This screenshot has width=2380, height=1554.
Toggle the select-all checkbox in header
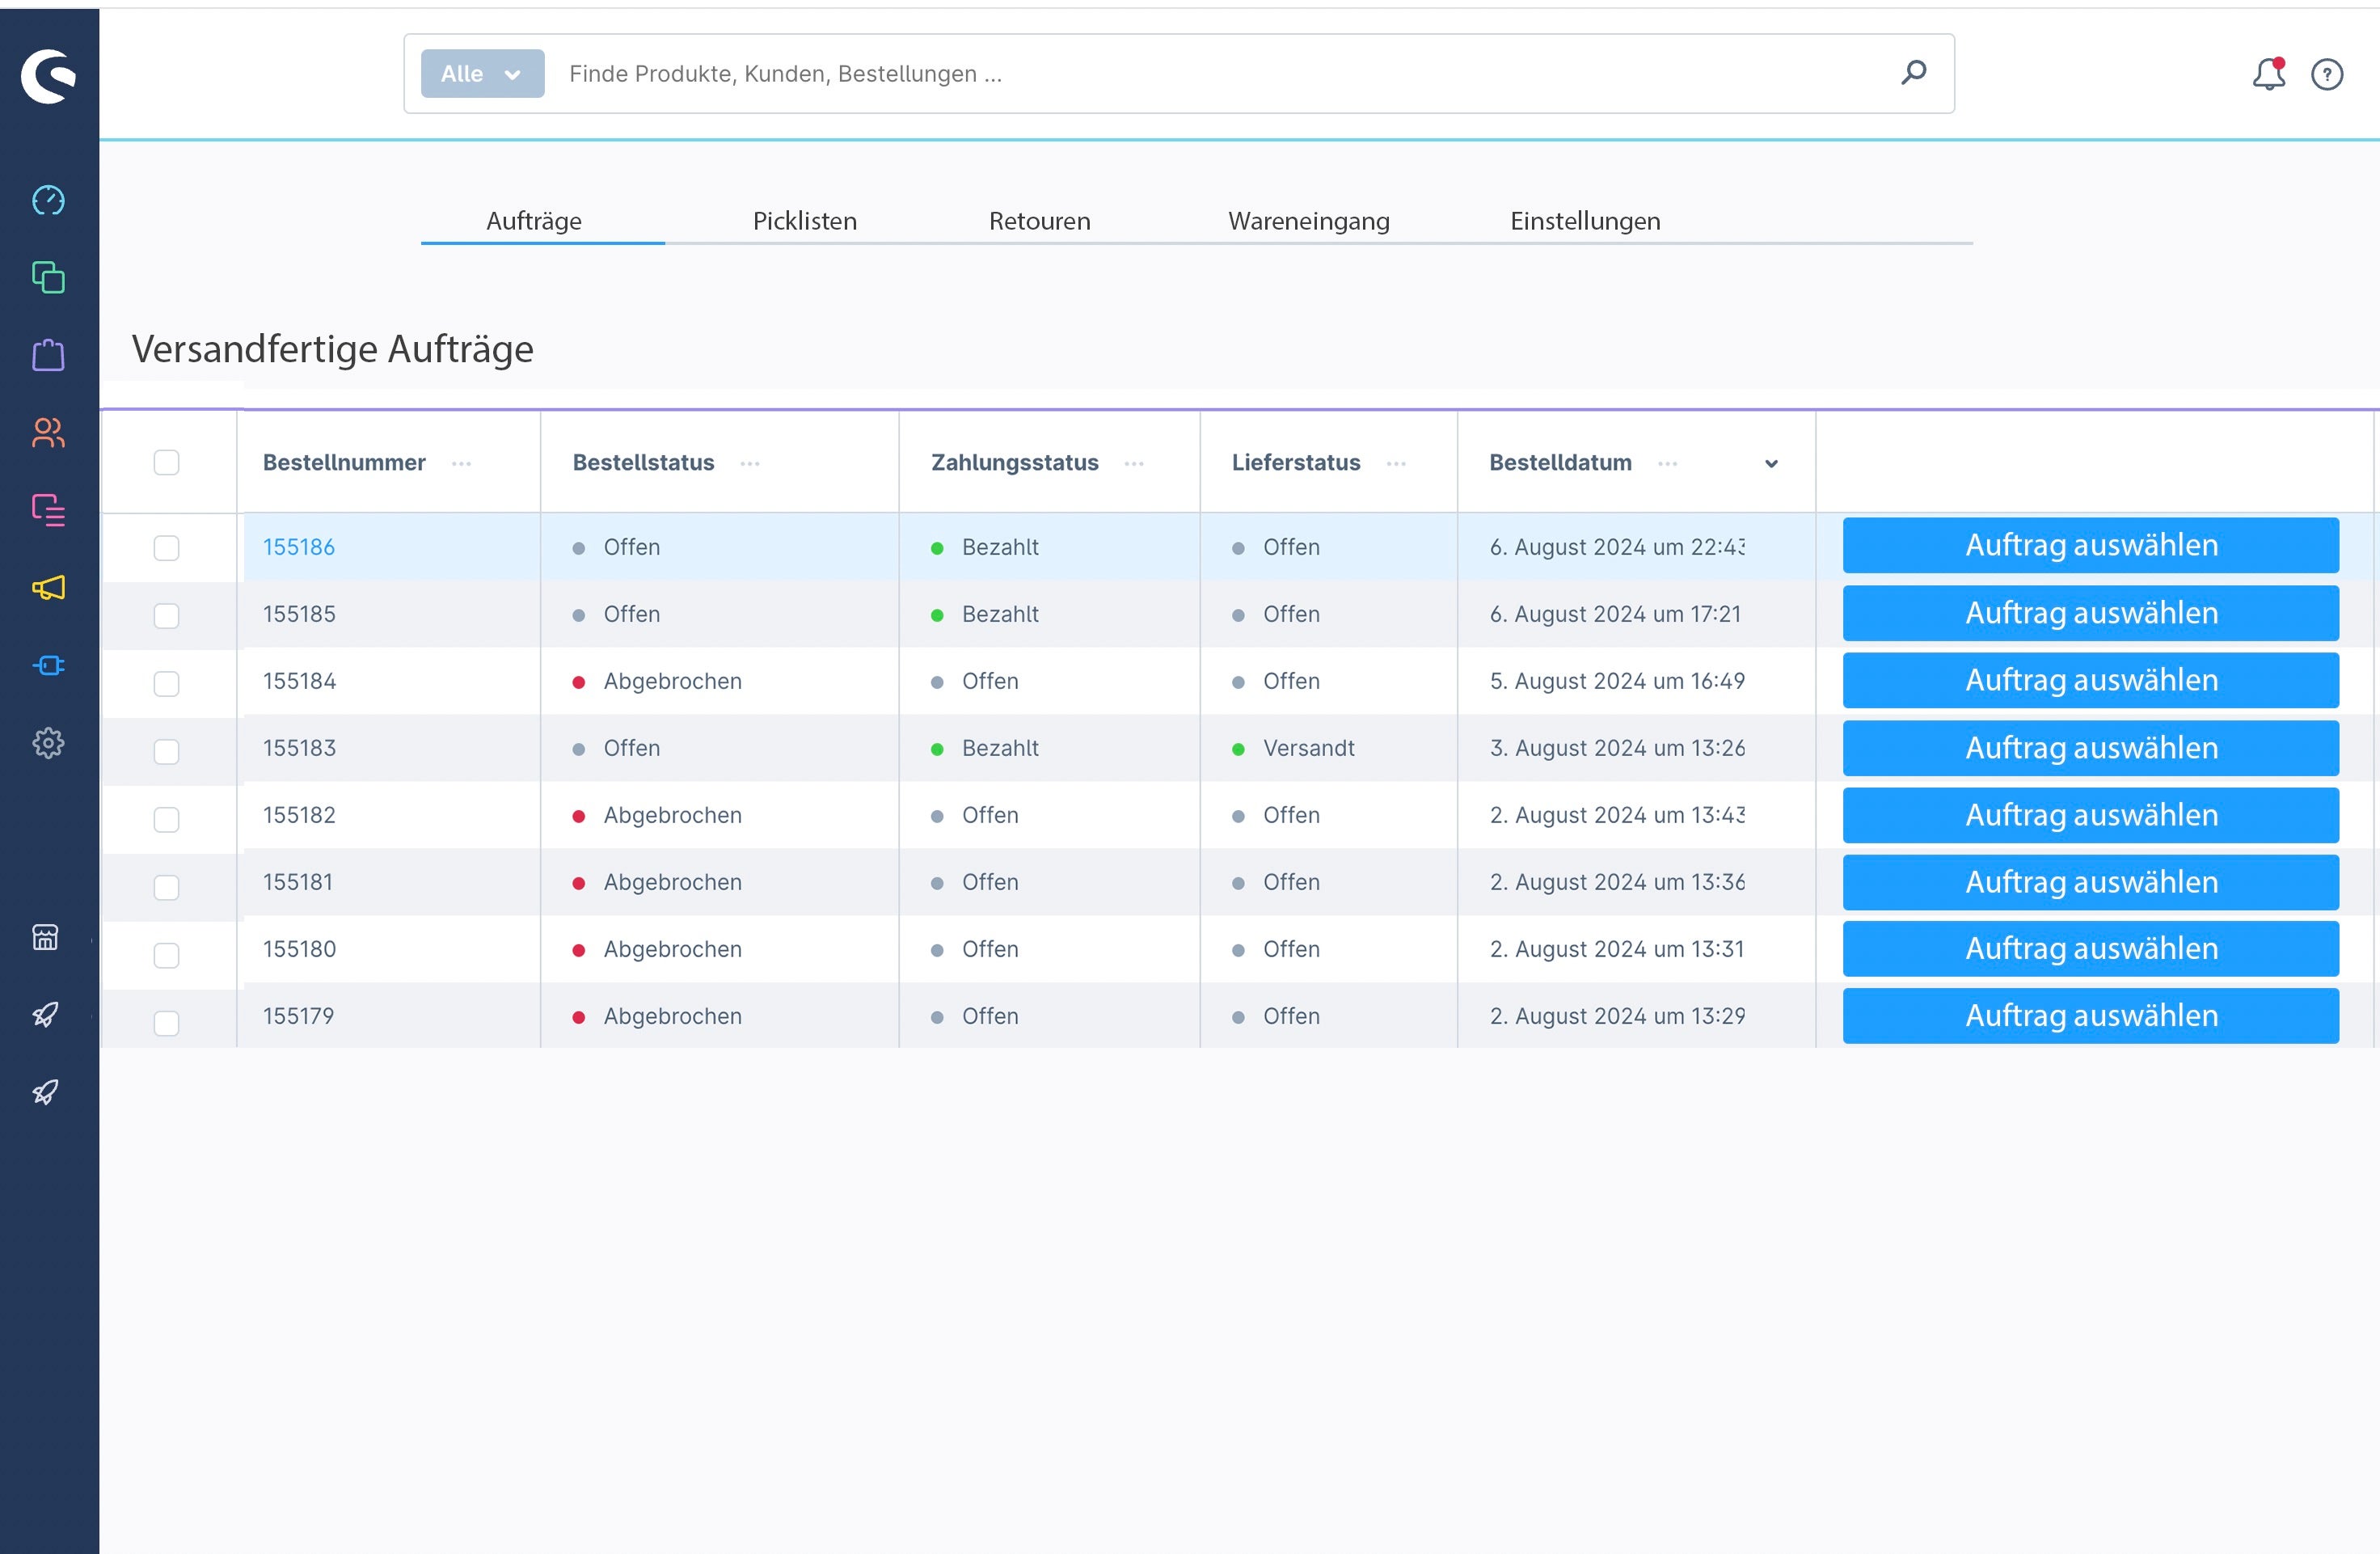167,462
